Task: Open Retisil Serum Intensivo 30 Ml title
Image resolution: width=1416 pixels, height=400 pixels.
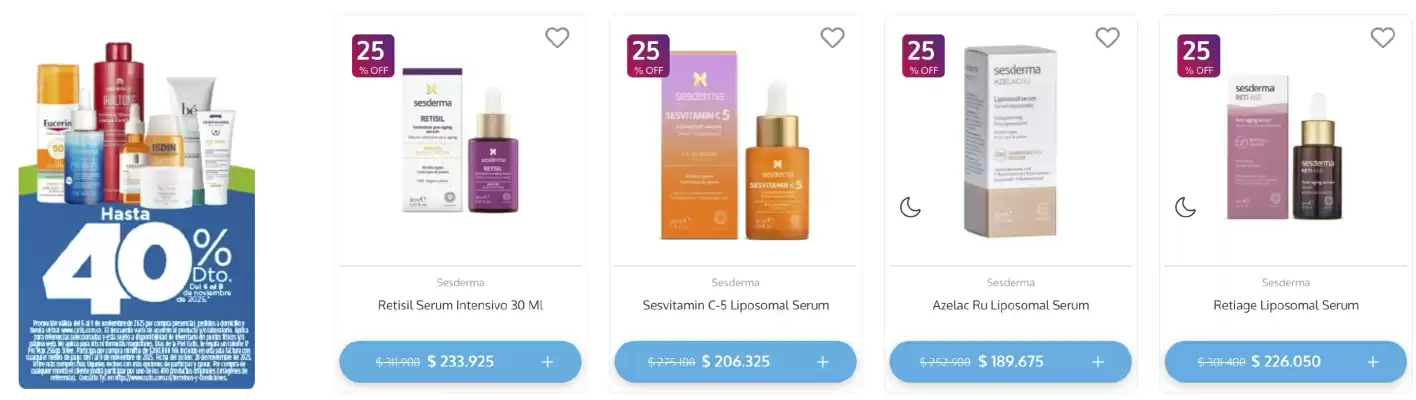Action: 460,305
